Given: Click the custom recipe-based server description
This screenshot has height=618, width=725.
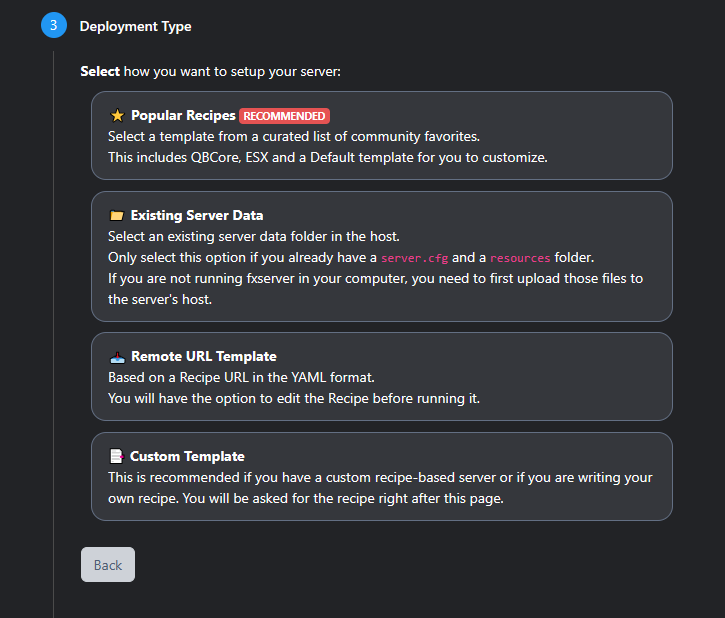Looking at the screenshot, I should 380,478.
